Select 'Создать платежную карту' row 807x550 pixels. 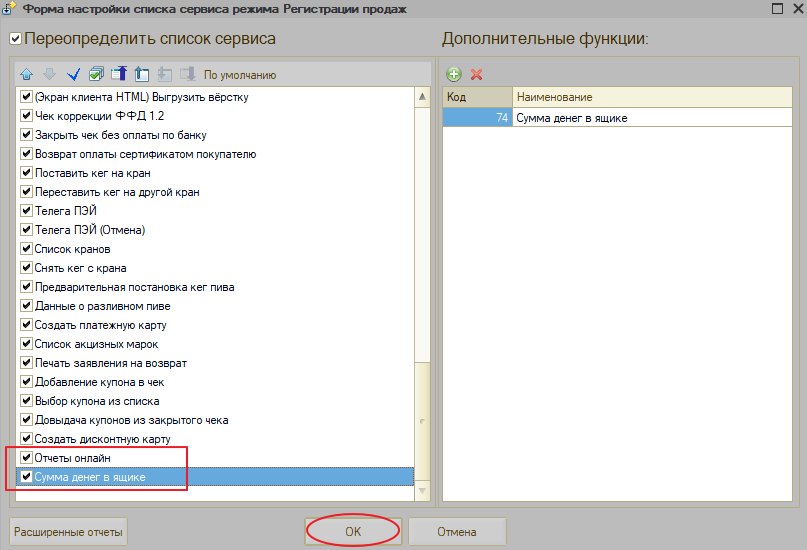(215, 325)
